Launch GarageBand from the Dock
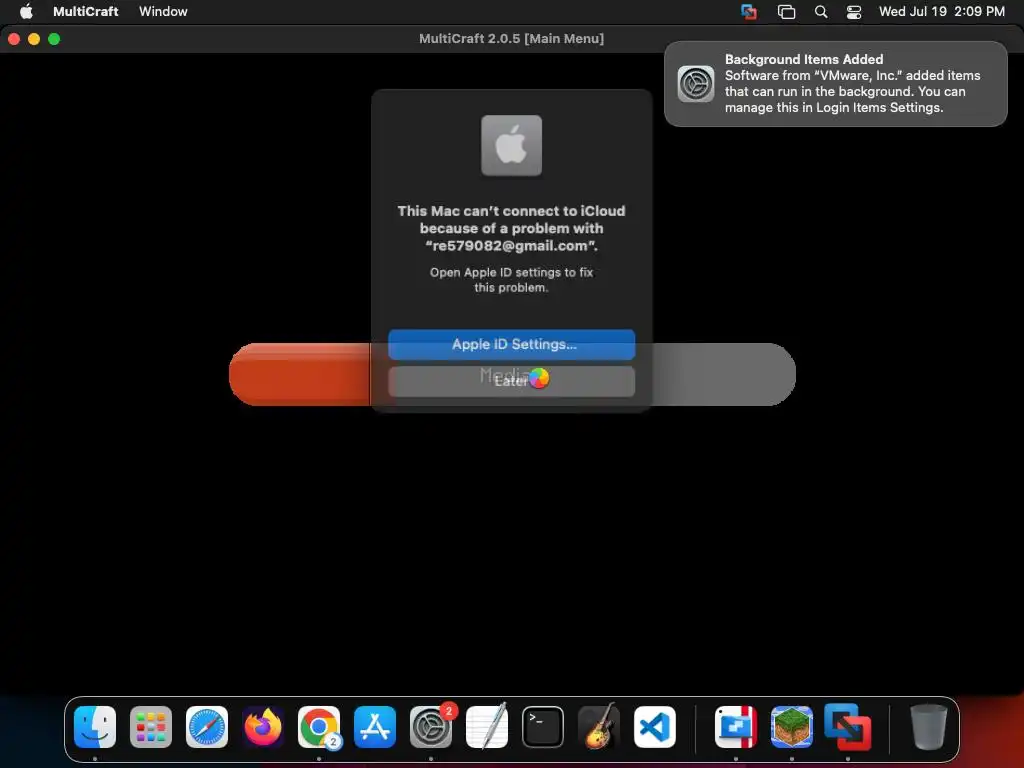This screenshot has width=1024, height=768. [599, 727]
